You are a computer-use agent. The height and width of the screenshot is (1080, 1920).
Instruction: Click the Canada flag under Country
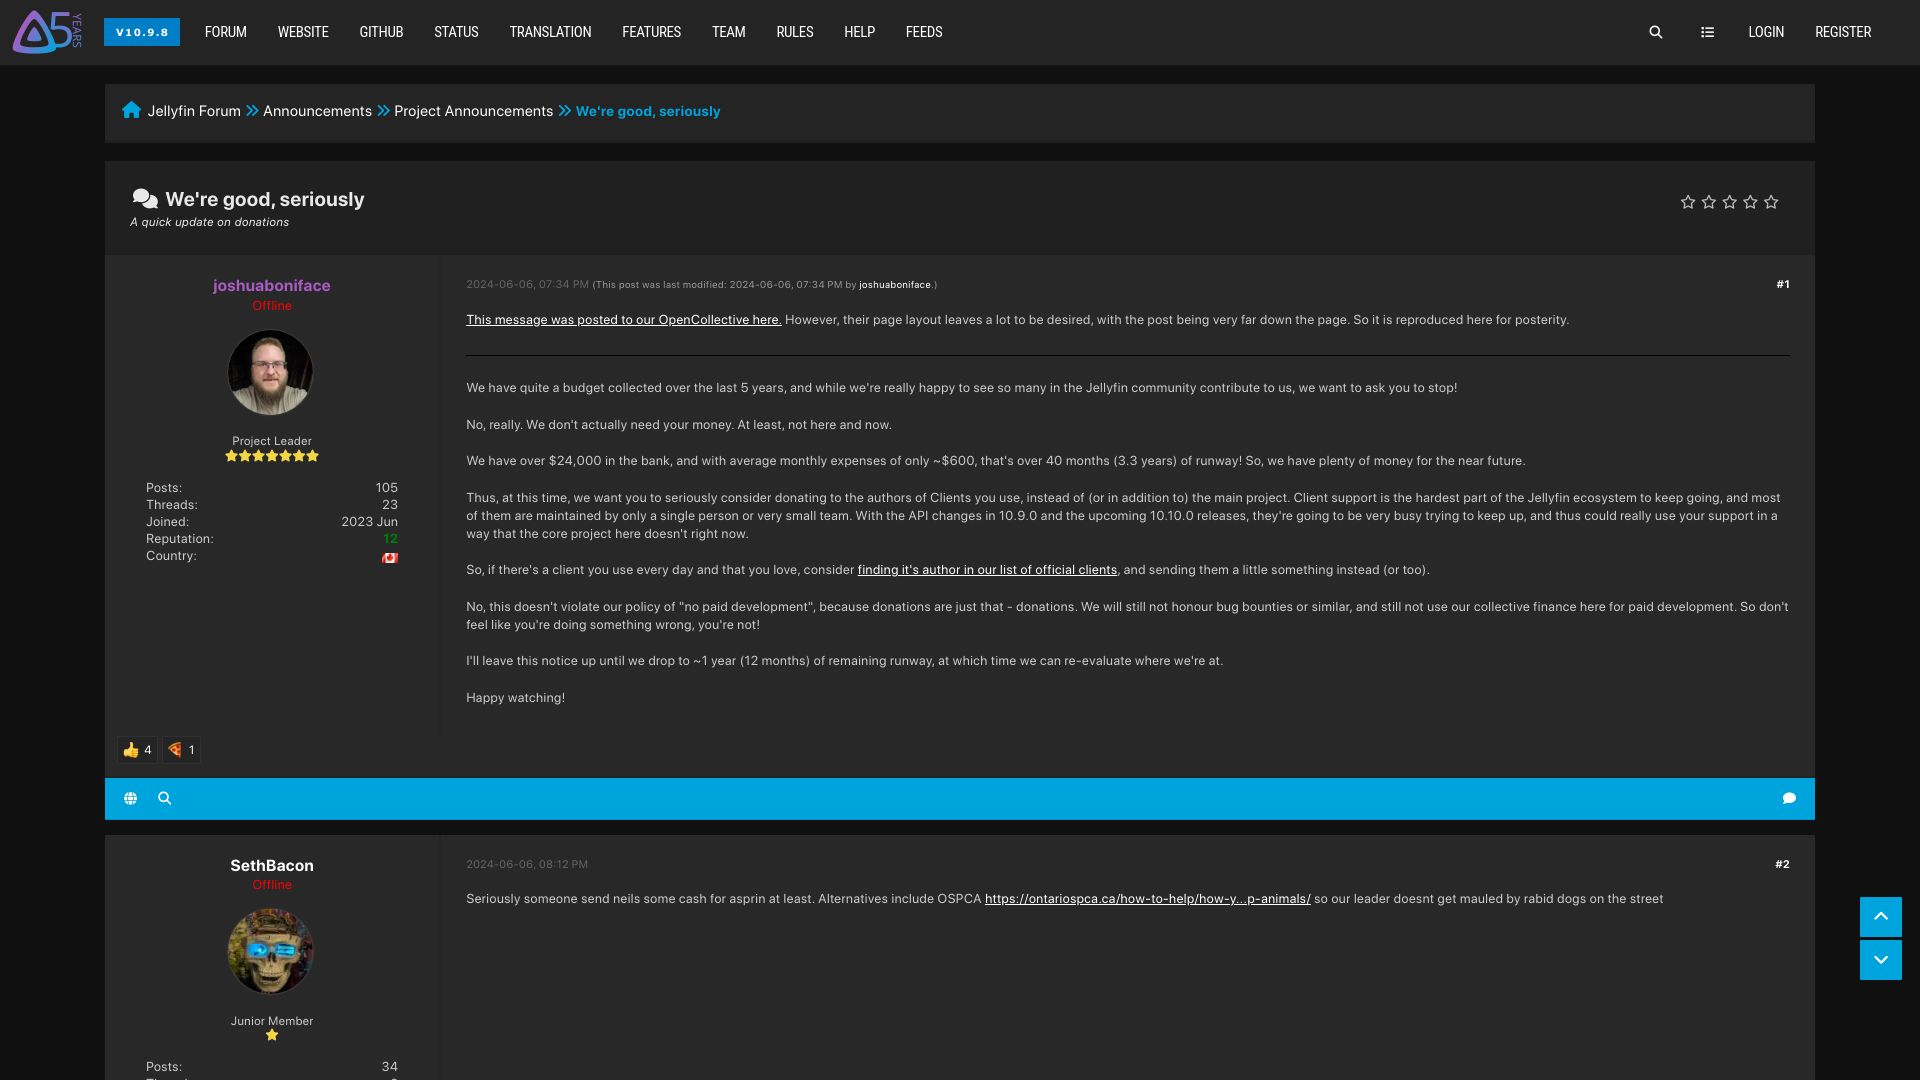pyautogui.click(x=390, y=558)
